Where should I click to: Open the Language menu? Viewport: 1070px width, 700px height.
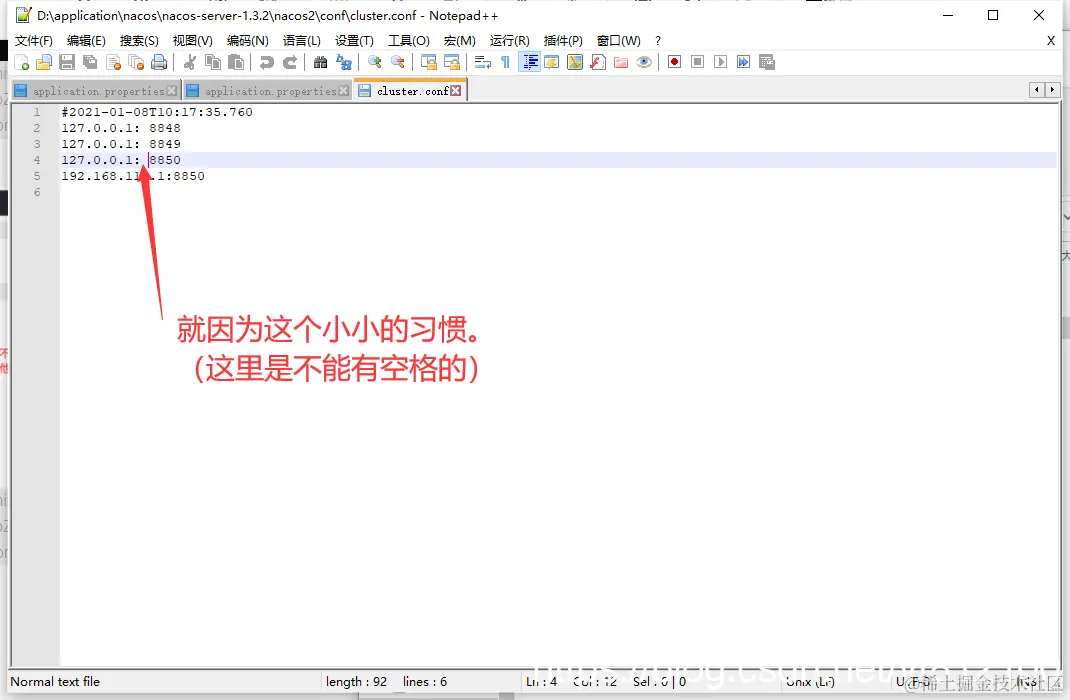tap(301, 41)
